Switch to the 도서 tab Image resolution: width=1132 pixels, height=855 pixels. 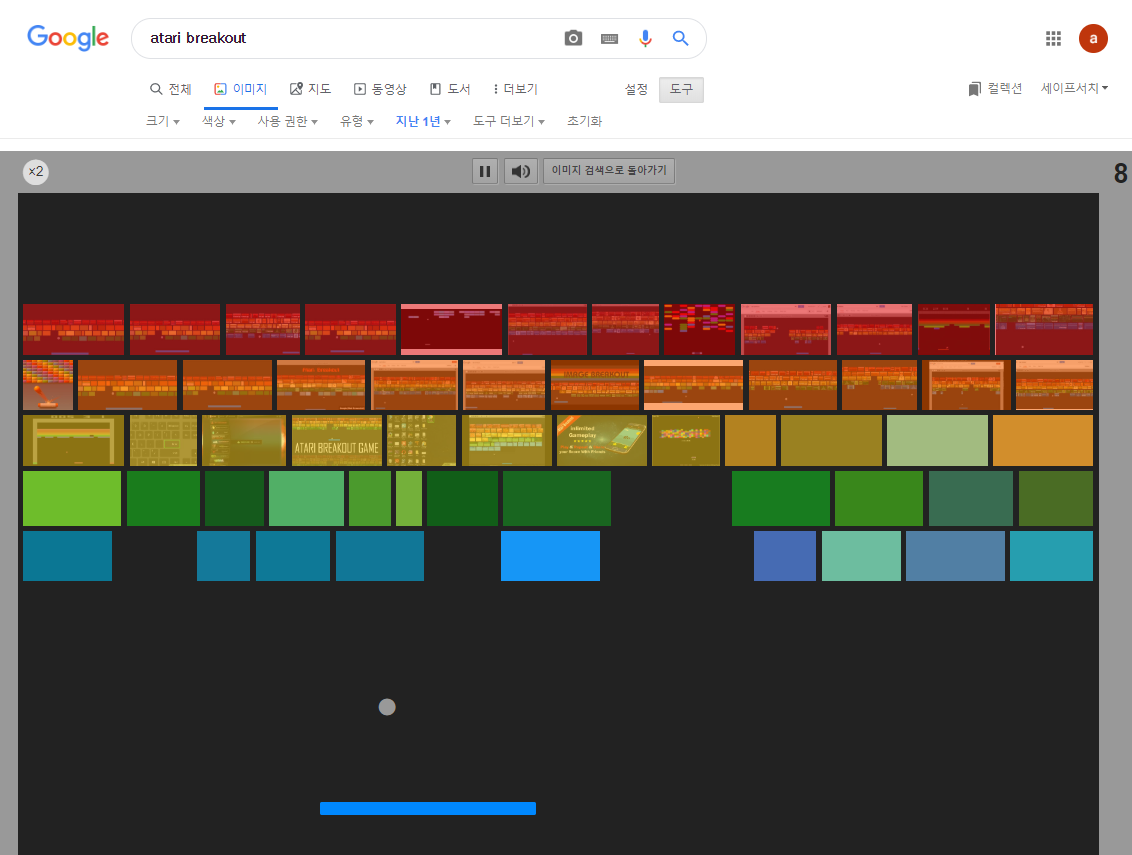coord(450,89)
